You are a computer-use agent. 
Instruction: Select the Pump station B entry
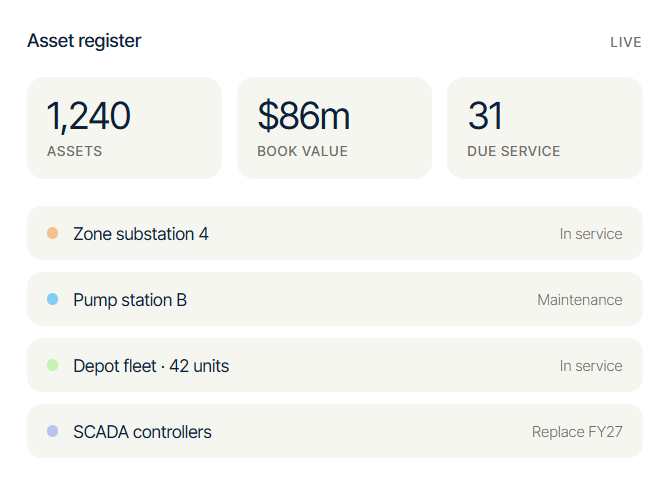(335, 299)
